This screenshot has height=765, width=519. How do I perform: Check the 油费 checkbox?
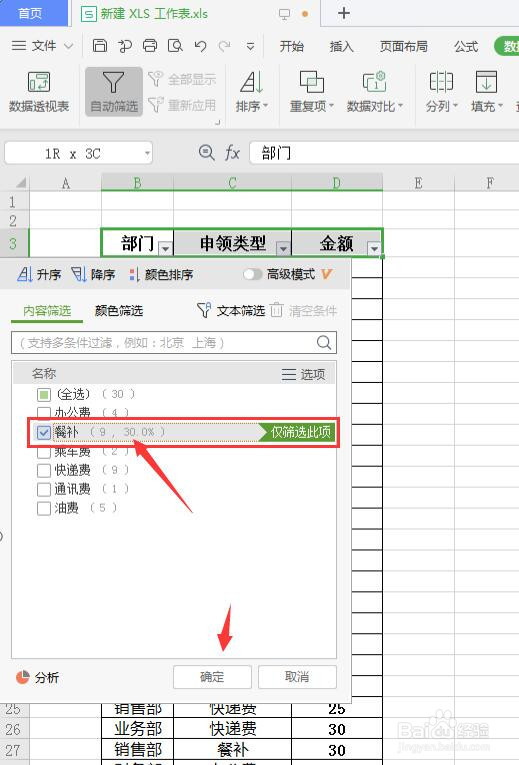point(44,508)
